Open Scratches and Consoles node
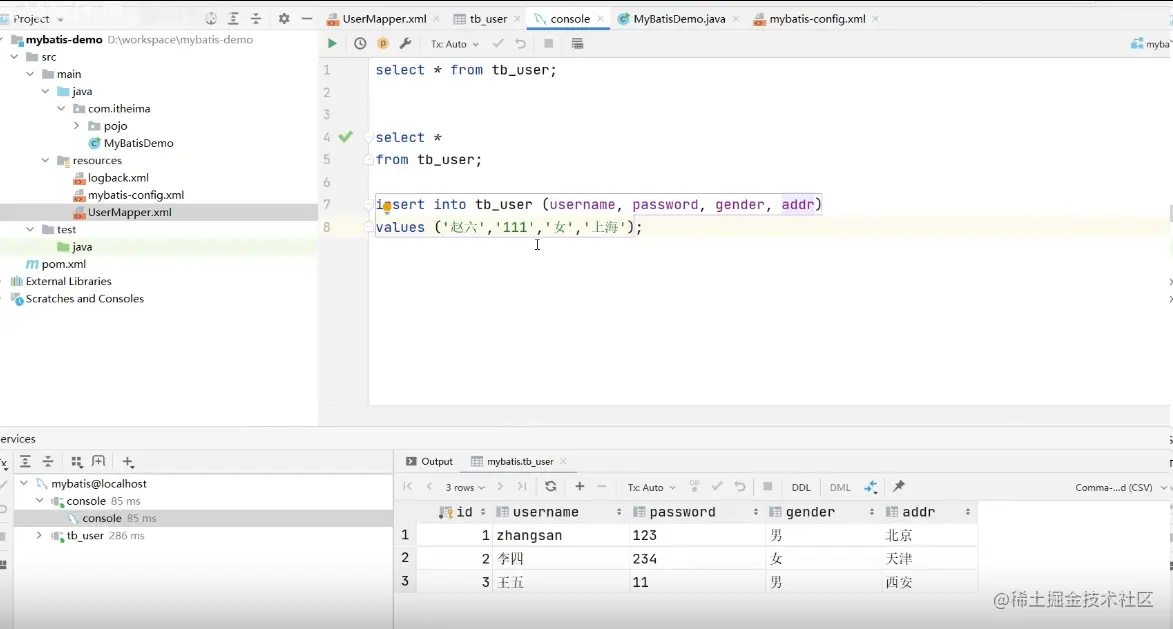 [x=77, y=298]
